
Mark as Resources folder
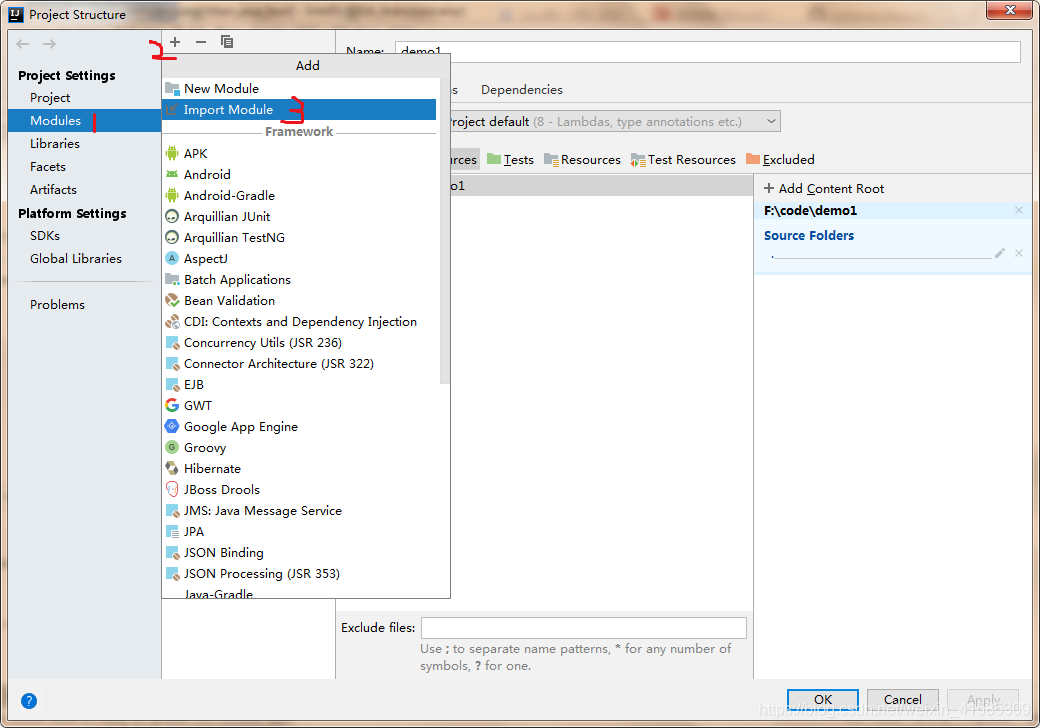pyautogui.click(x=582, y=159)
